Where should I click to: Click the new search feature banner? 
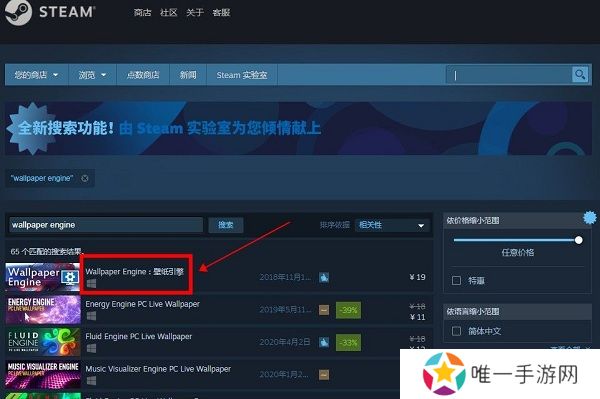click(x=298, y=128)
